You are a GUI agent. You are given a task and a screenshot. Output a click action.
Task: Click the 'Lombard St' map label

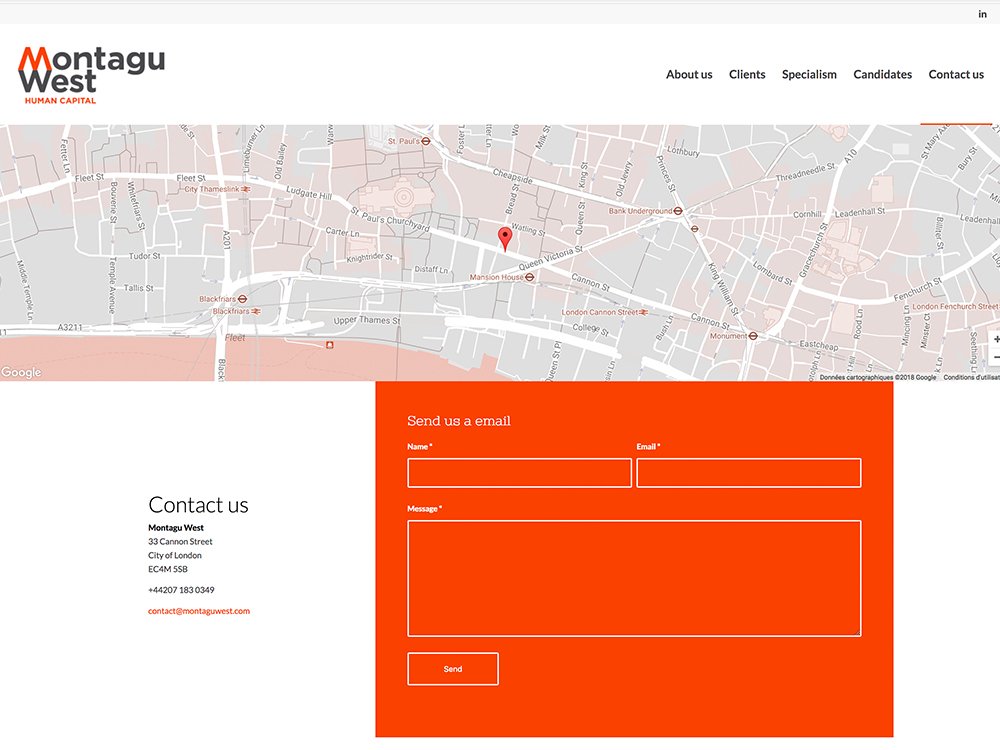[x=772, y=272]
